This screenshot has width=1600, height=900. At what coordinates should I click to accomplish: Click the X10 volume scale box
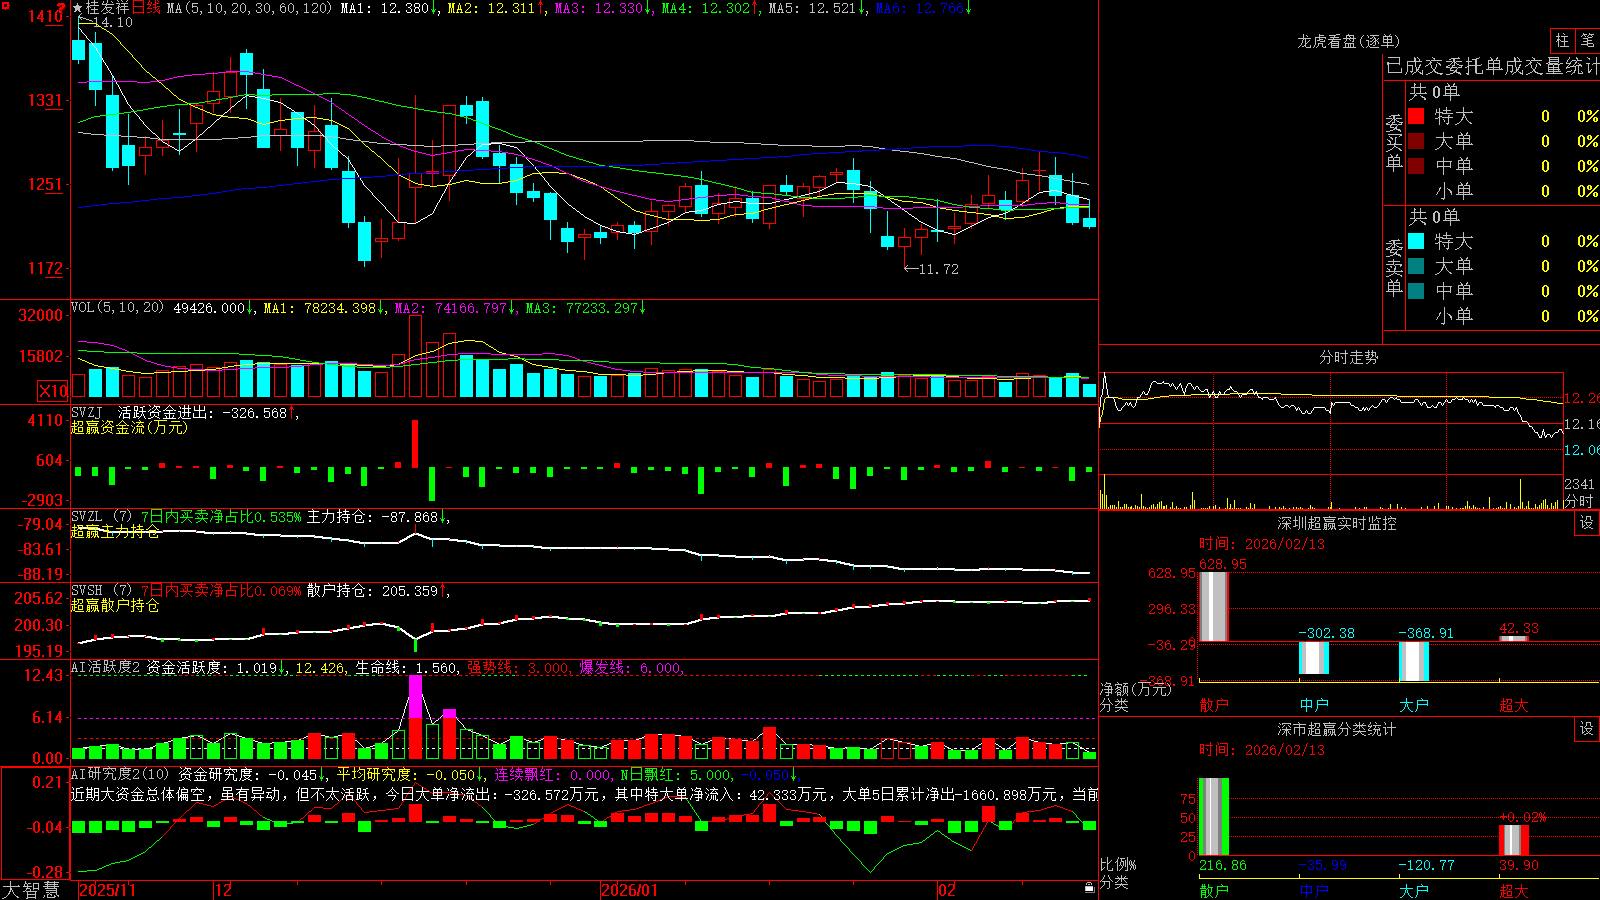point(53,391)
